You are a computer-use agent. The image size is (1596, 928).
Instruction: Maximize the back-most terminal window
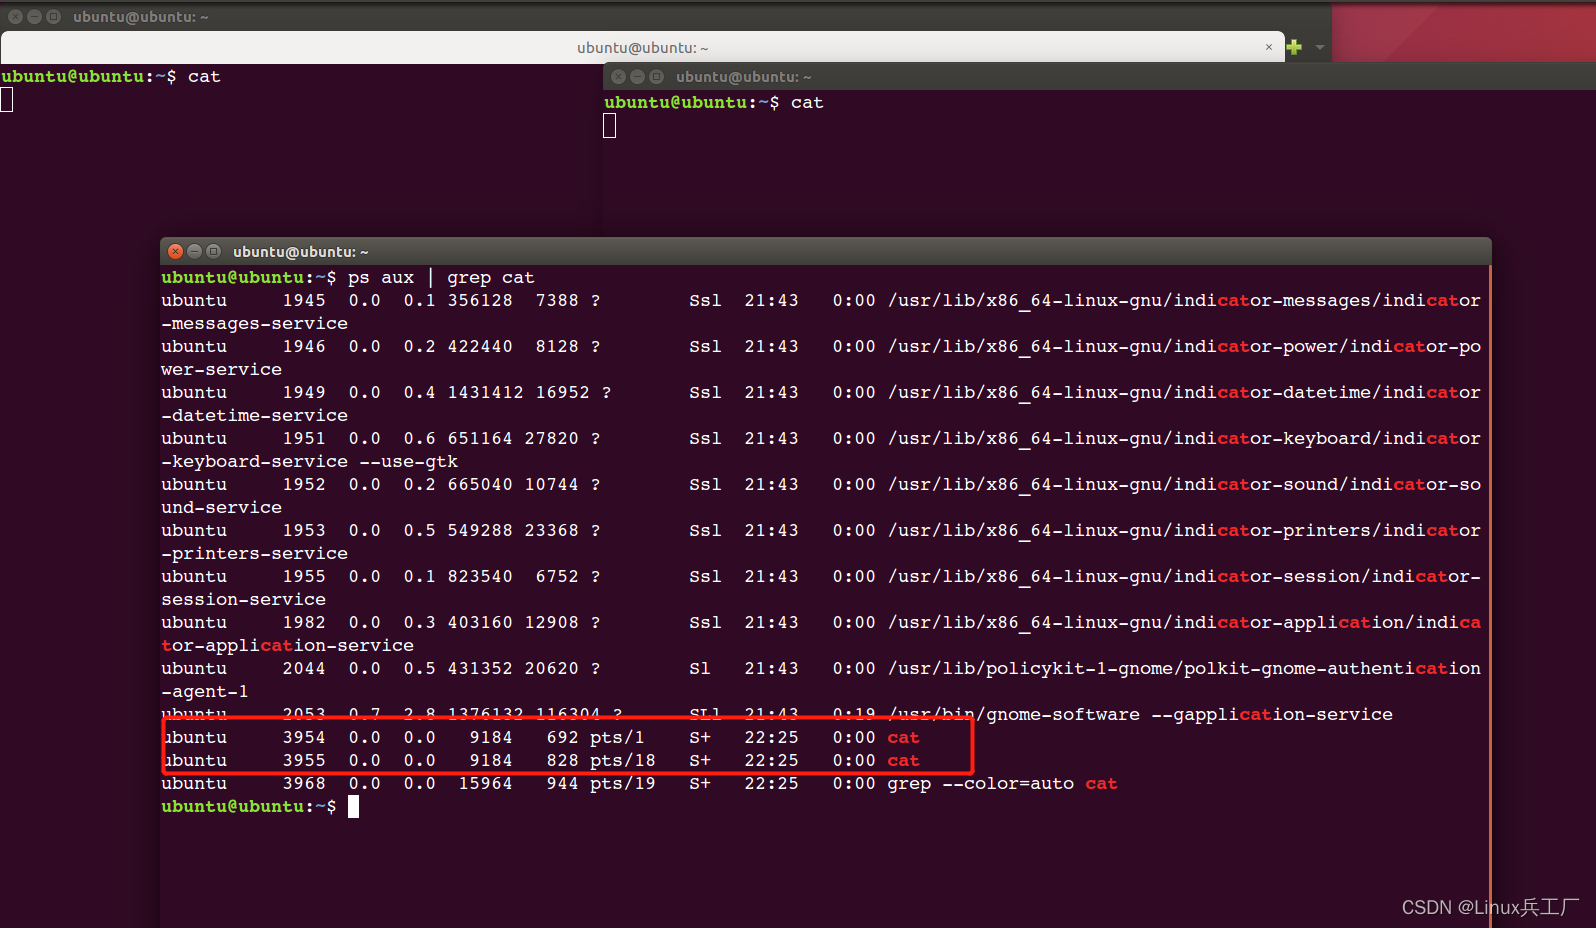[53, 17]
